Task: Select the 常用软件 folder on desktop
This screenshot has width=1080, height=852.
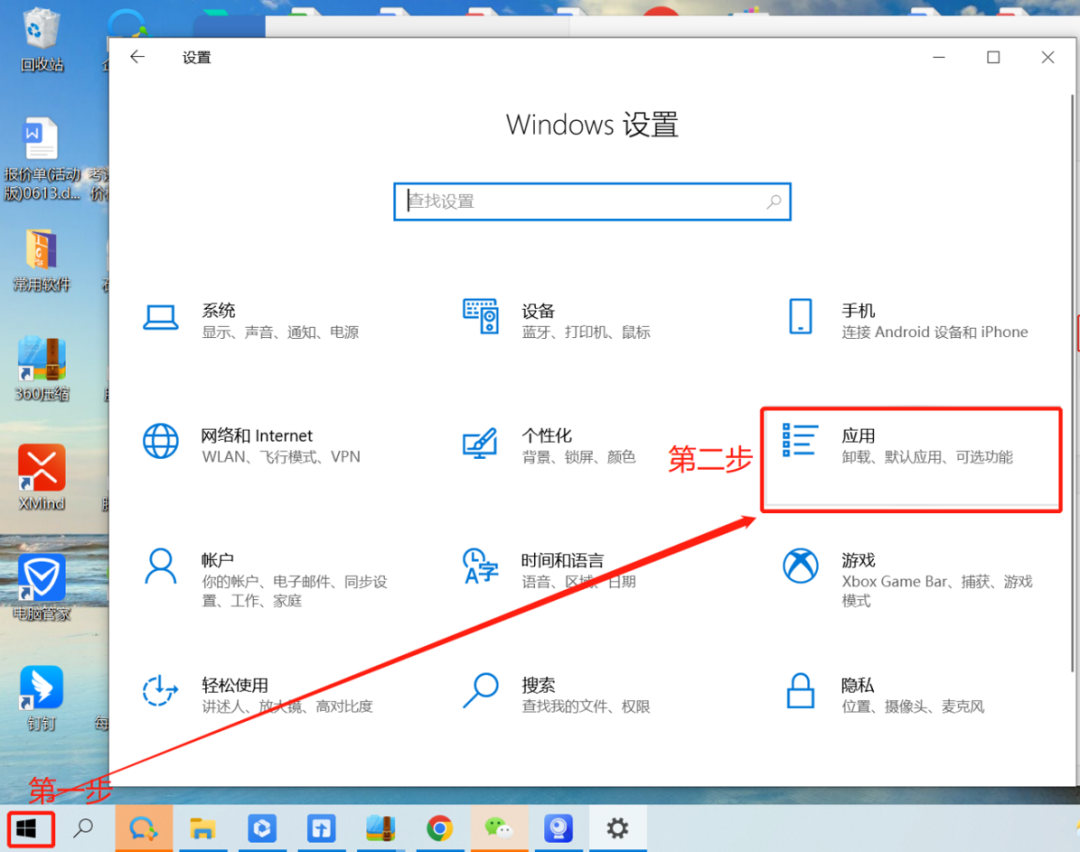Action: [41, 260]
